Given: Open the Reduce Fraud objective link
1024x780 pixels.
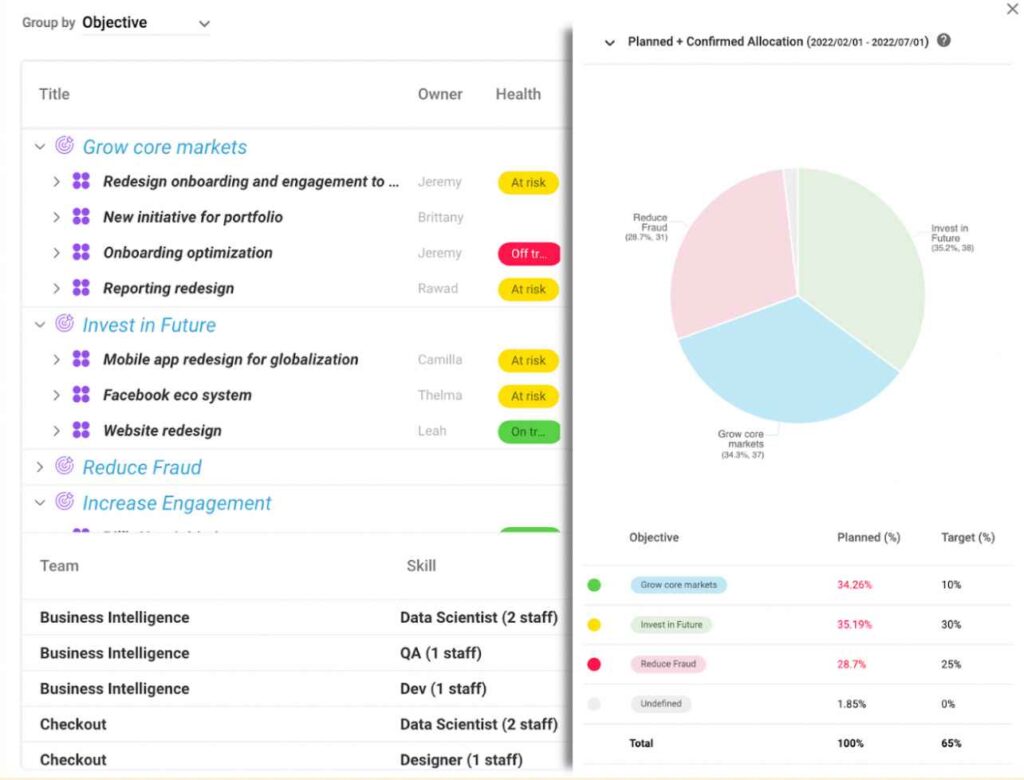Looking at the screenshot, I should pyautogui.click(x=142, y=468).
